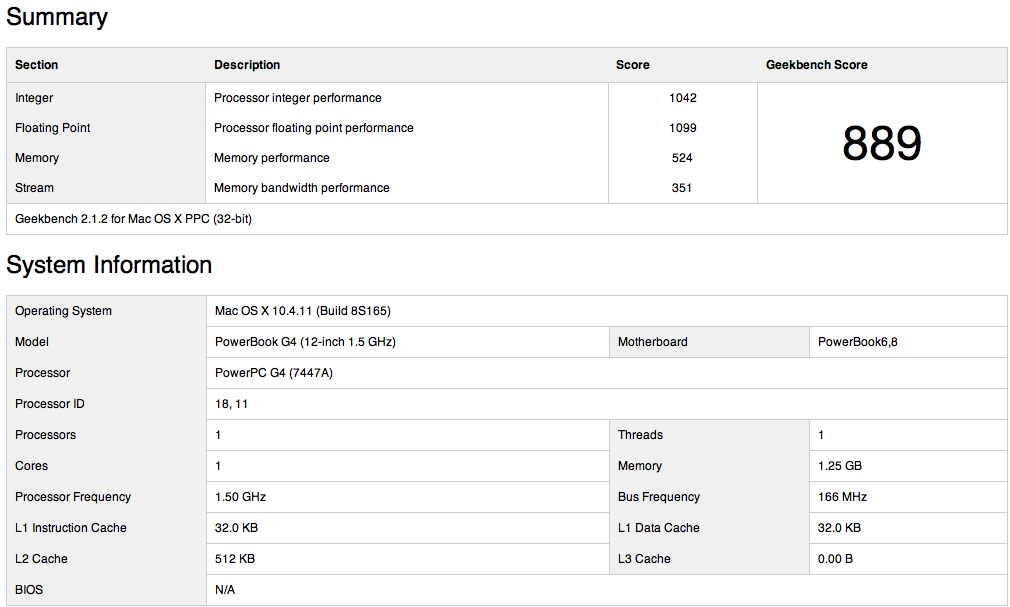Select 'Processor floating point performance' description
Screen dimensions: 1010x607
(314, 128)
